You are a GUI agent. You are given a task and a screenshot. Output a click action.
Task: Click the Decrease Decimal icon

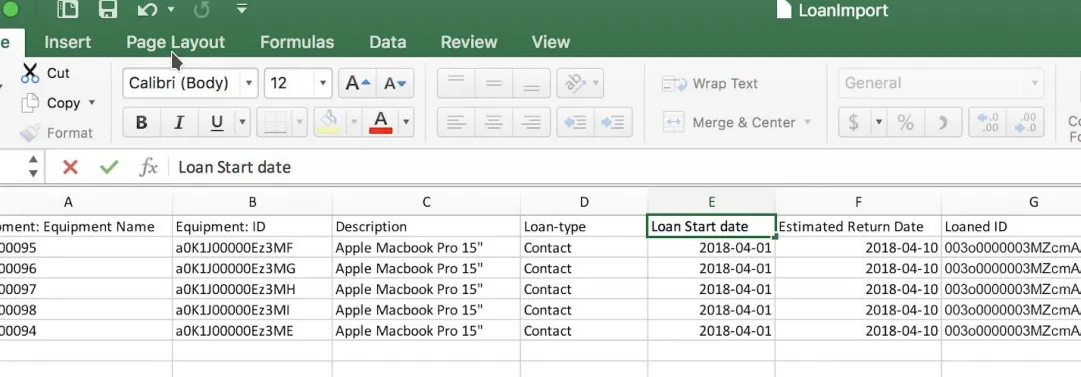[1025, 123]
